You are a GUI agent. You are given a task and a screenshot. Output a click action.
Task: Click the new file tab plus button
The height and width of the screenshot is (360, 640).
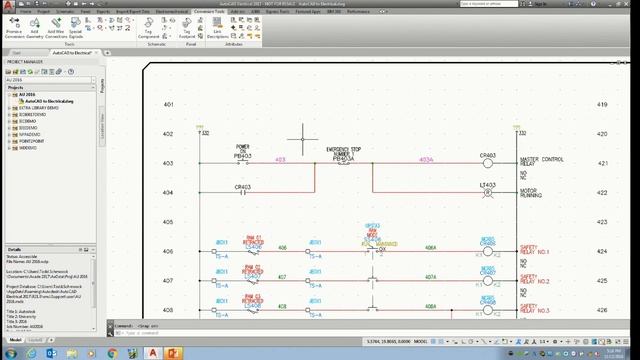[x=107, y=53]
